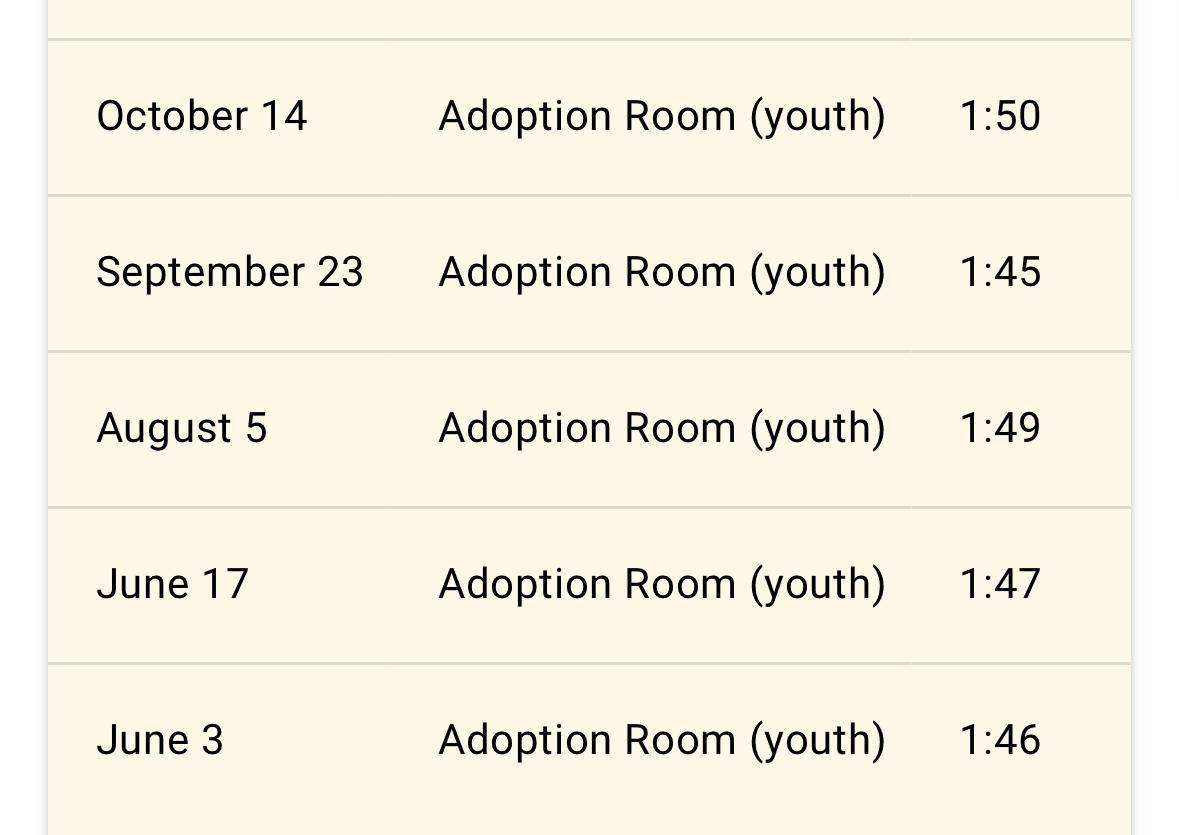
Task: Select Adoption Room (youth) for June 17
Action: point(662,584)
